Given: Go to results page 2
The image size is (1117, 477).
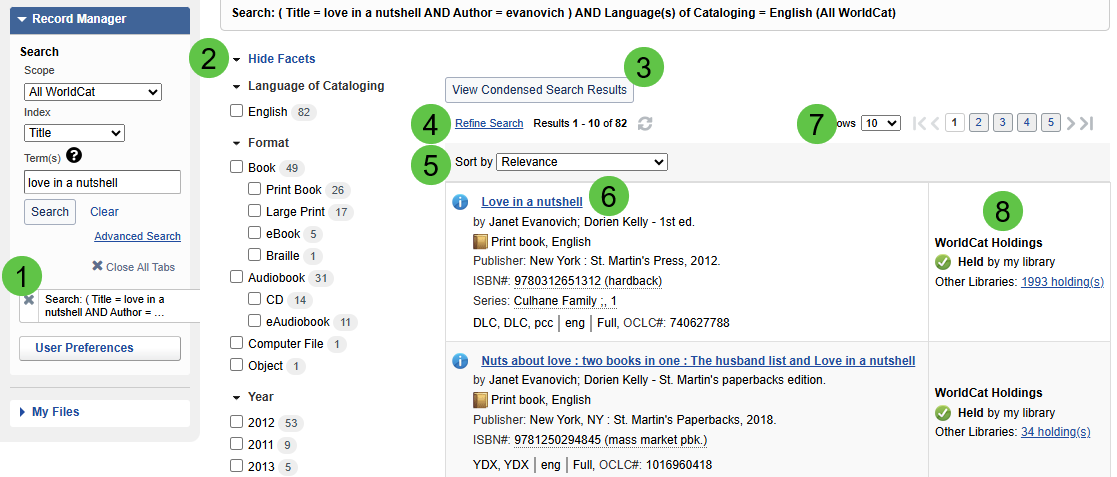Looking at the screenshot, I should click(978, 123).
